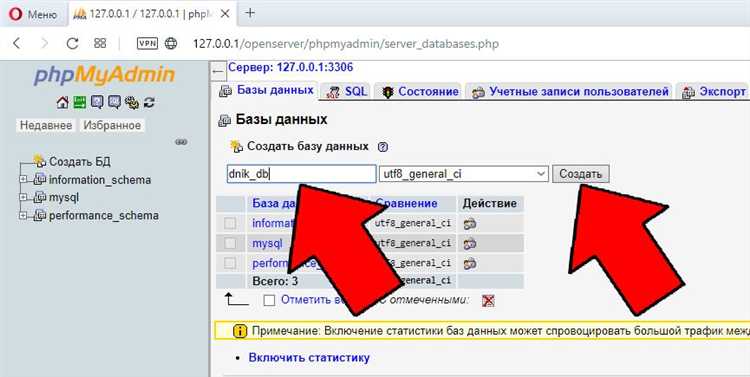The height and width of the screenshot is (377, 750).
Task: Open Состояние tab
Action: (x=421, y=91)
